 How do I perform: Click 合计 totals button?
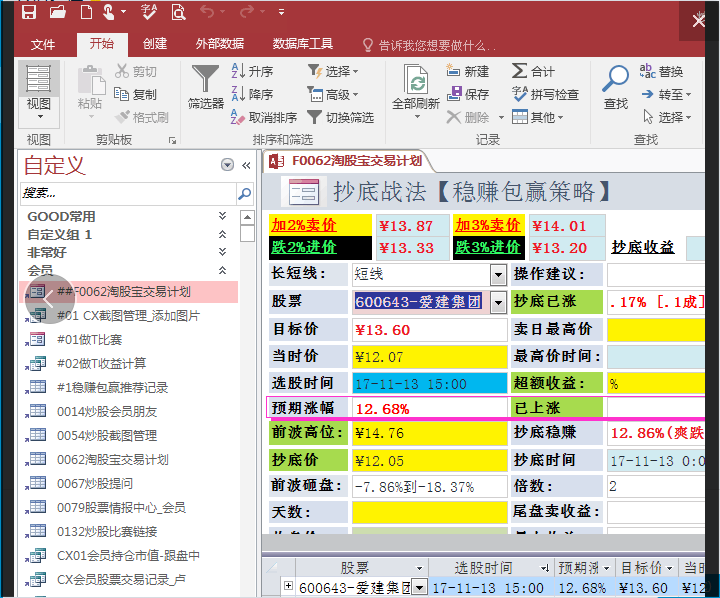click(533, 71)
